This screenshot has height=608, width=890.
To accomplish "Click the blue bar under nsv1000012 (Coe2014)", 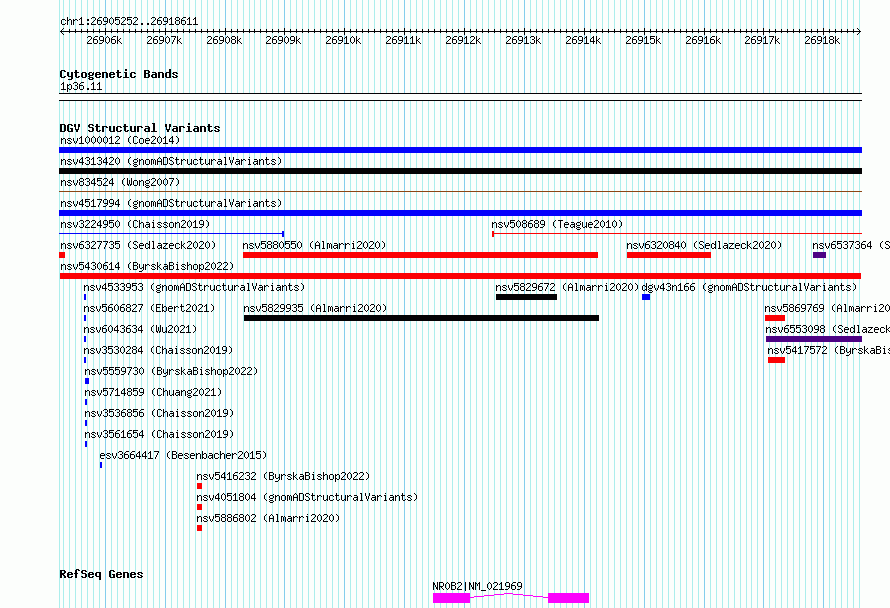I will pos(460,150).
